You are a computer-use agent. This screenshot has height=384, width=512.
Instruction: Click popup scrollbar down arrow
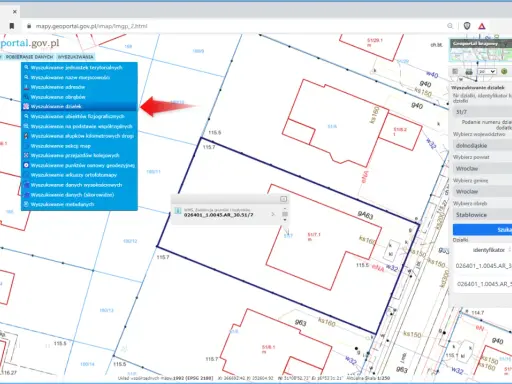pyautogui.click(x=285, y=220)
